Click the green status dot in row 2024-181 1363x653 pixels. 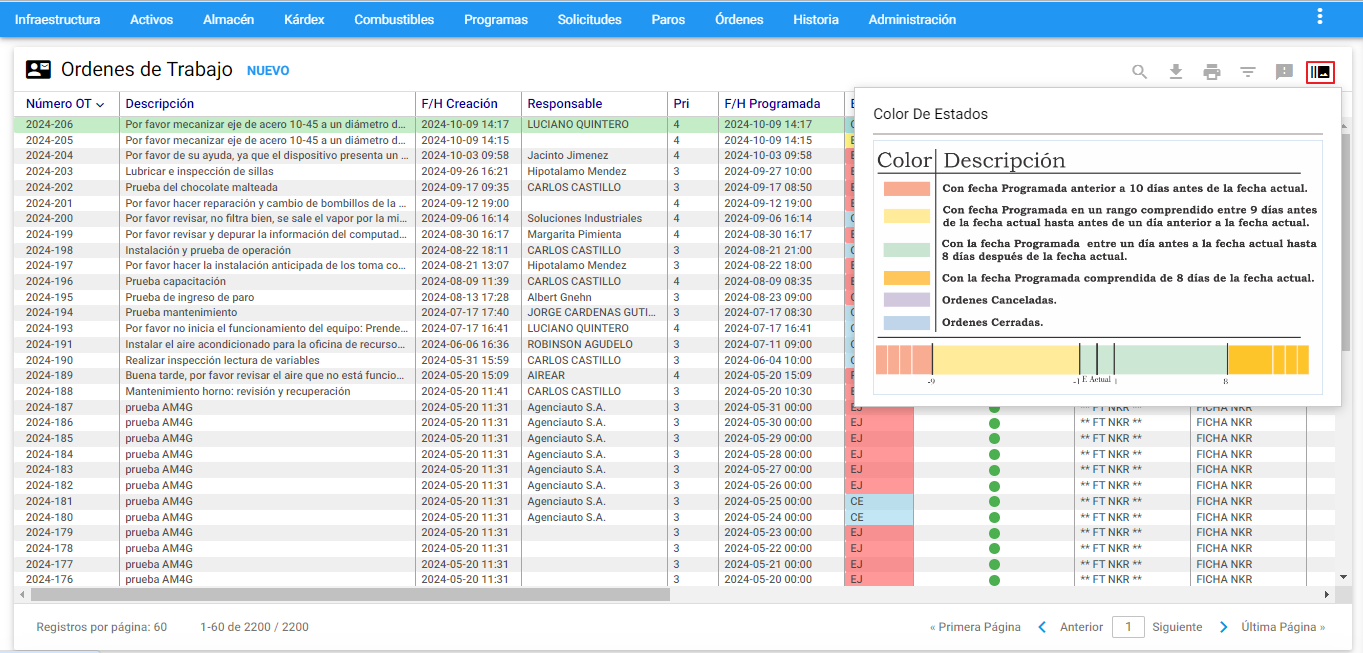click(994, 502)
